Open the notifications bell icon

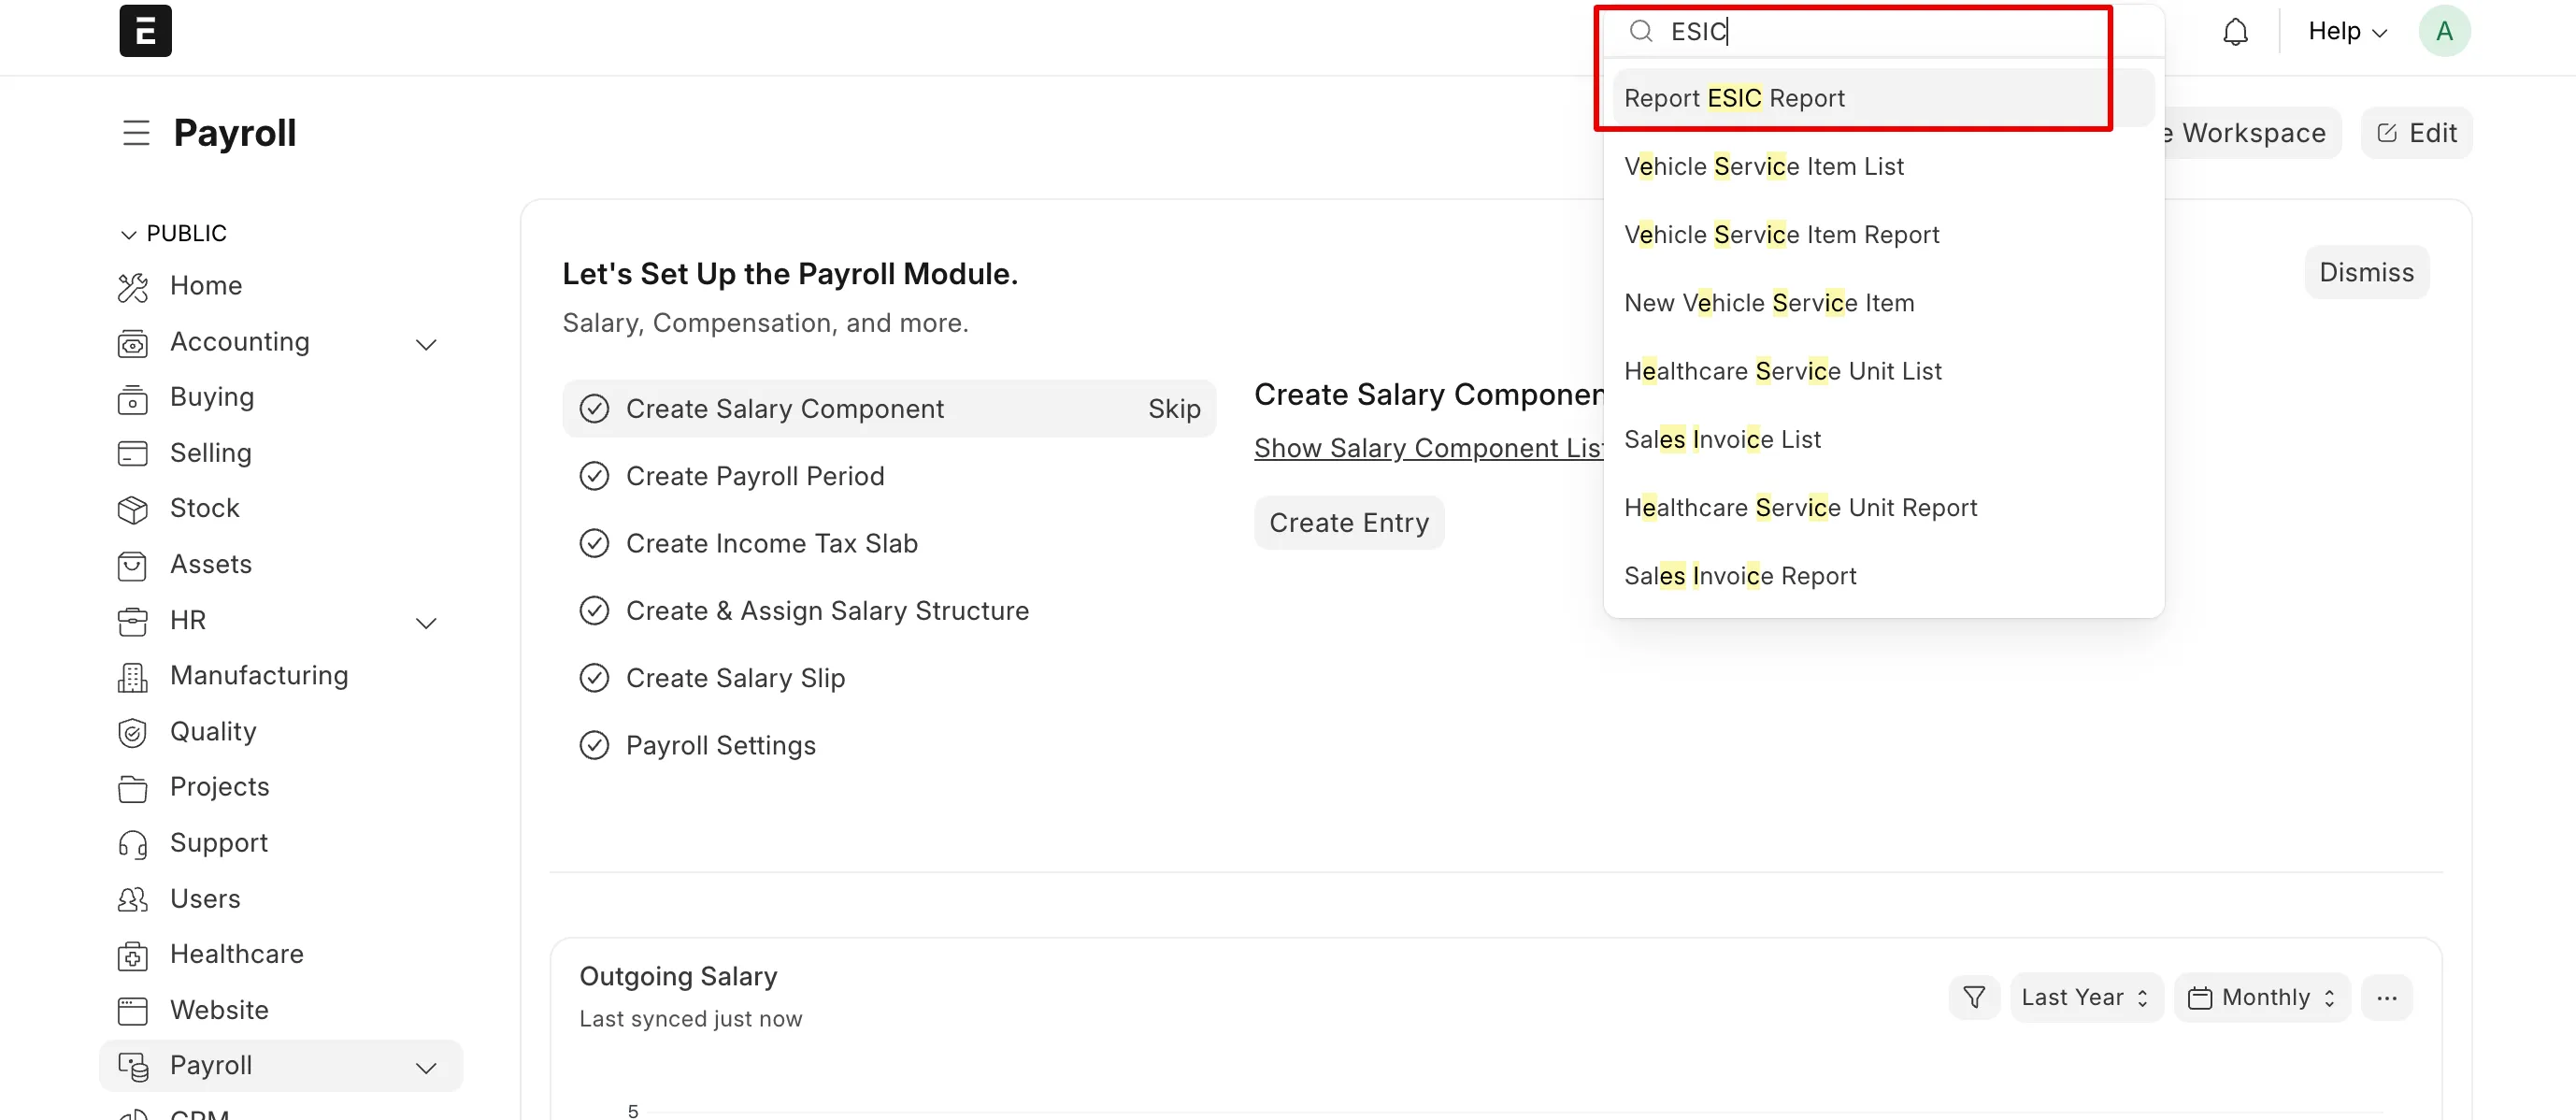(2235, 32)
